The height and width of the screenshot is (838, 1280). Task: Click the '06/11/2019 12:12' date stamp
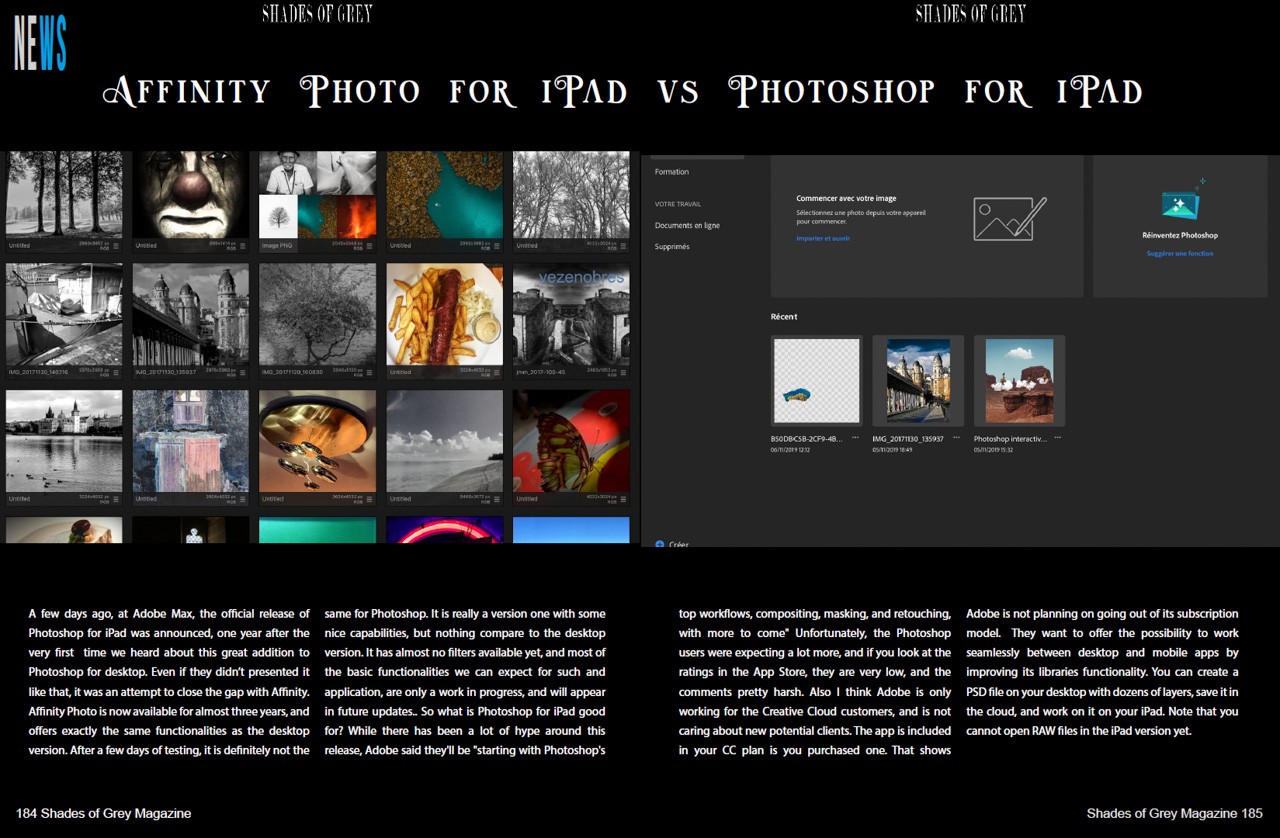[790, 450]
